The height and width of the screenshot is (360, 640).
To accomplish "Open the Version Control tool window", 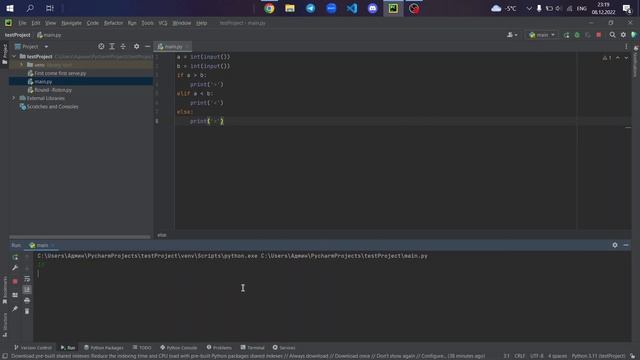I will (33, 348).
